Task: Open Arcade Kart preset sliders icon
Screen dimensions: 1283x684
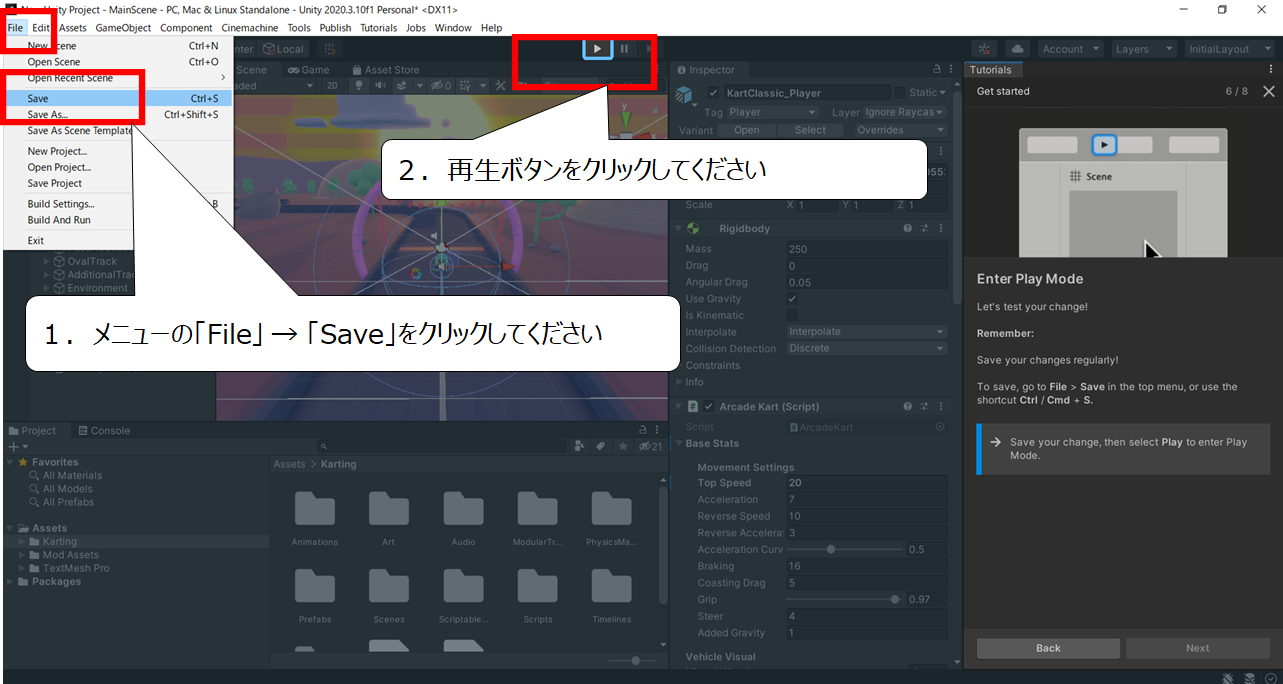Action: tap(925, 407)
